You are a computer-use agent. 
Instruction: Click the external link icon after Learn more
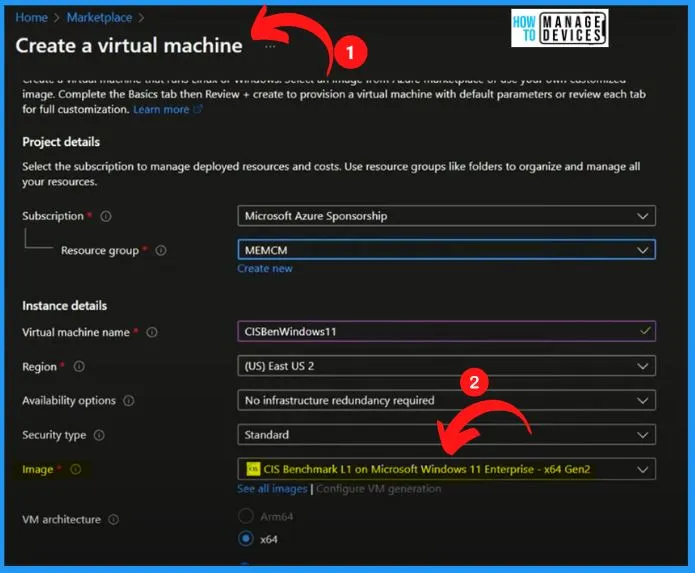click(198, 109)
